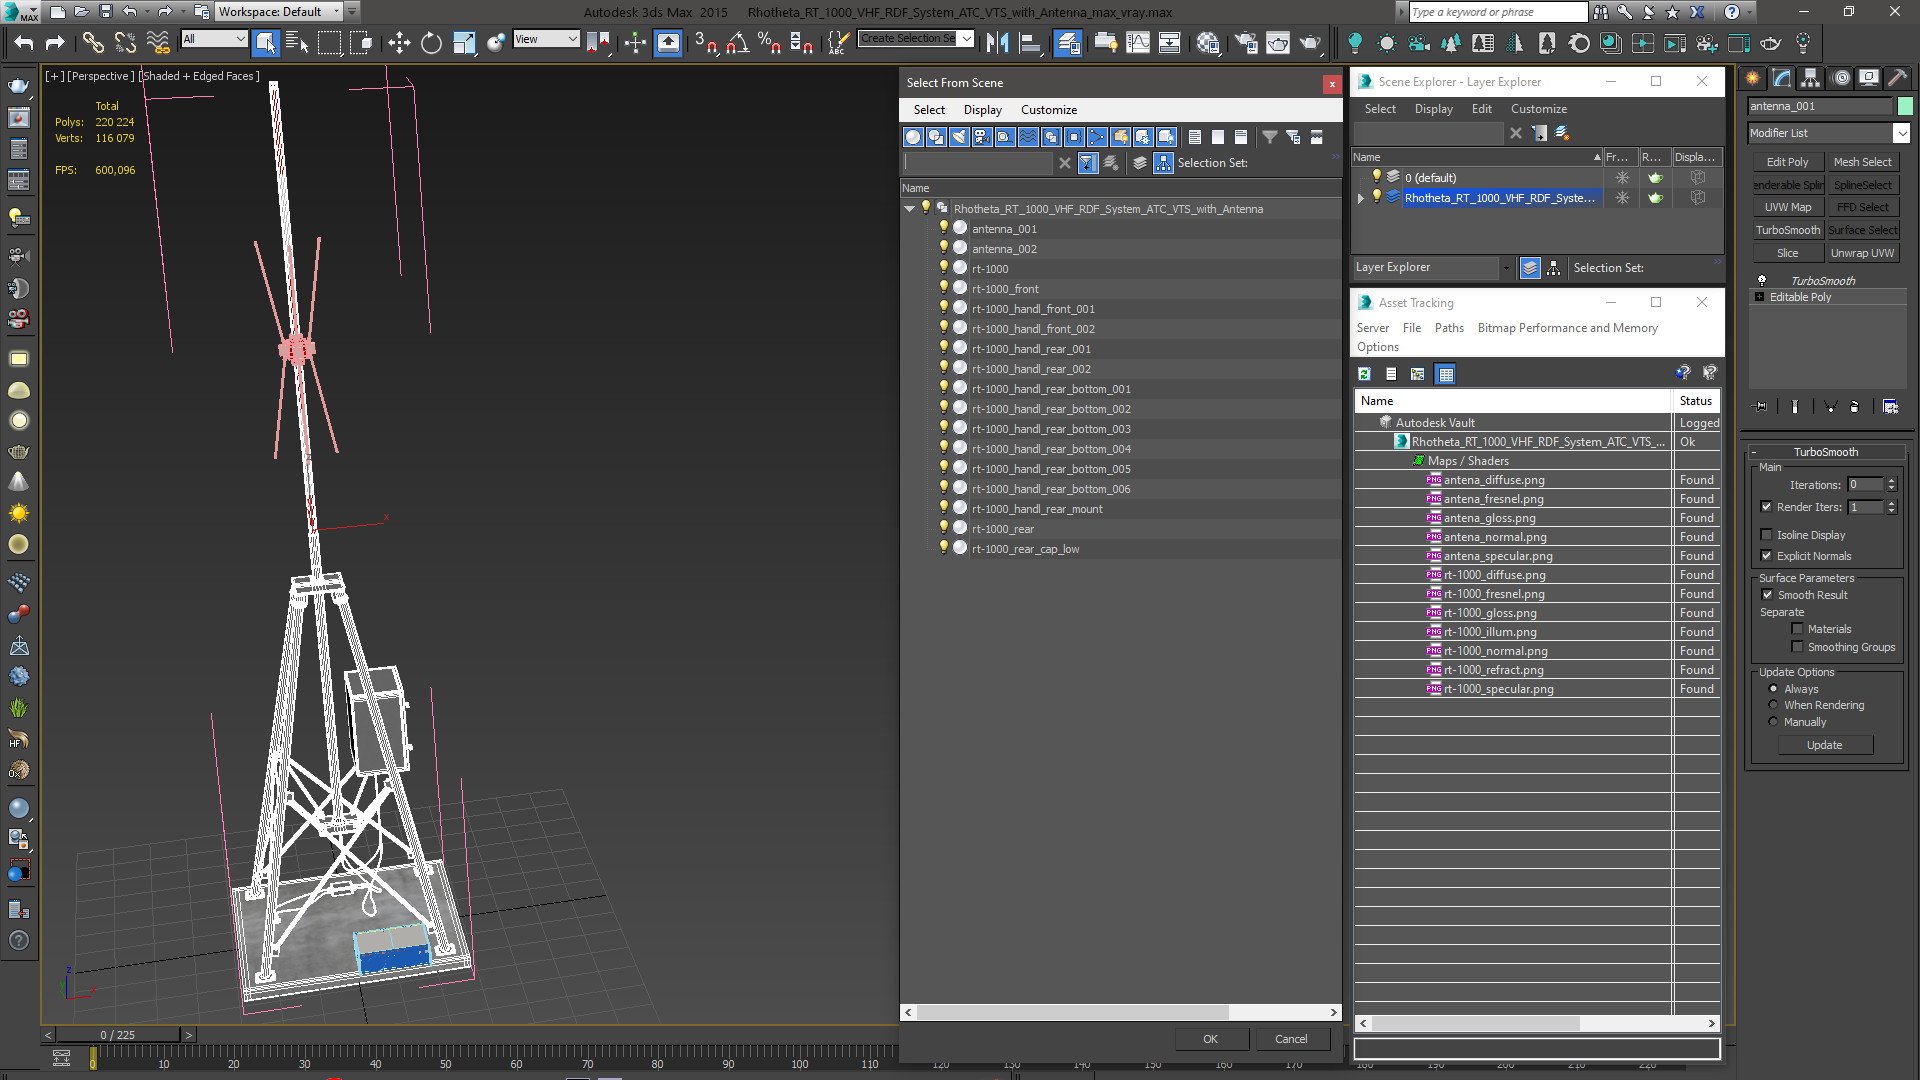Click the Update button in TurboSmooth

point(1824,745)
